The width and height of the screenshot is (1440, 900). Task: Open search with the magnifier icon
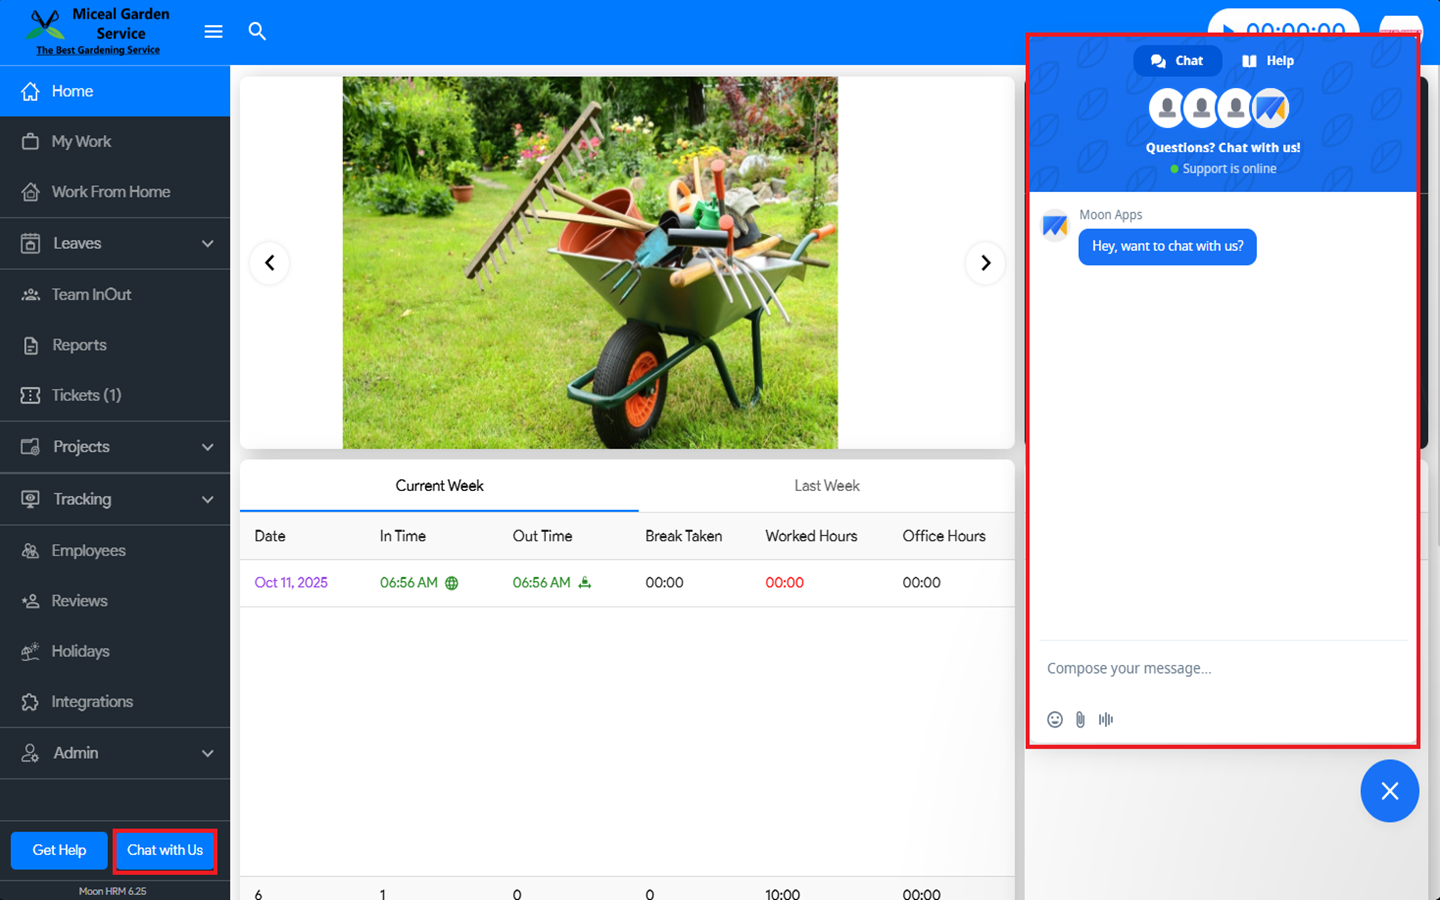click(x=257, y=32)
